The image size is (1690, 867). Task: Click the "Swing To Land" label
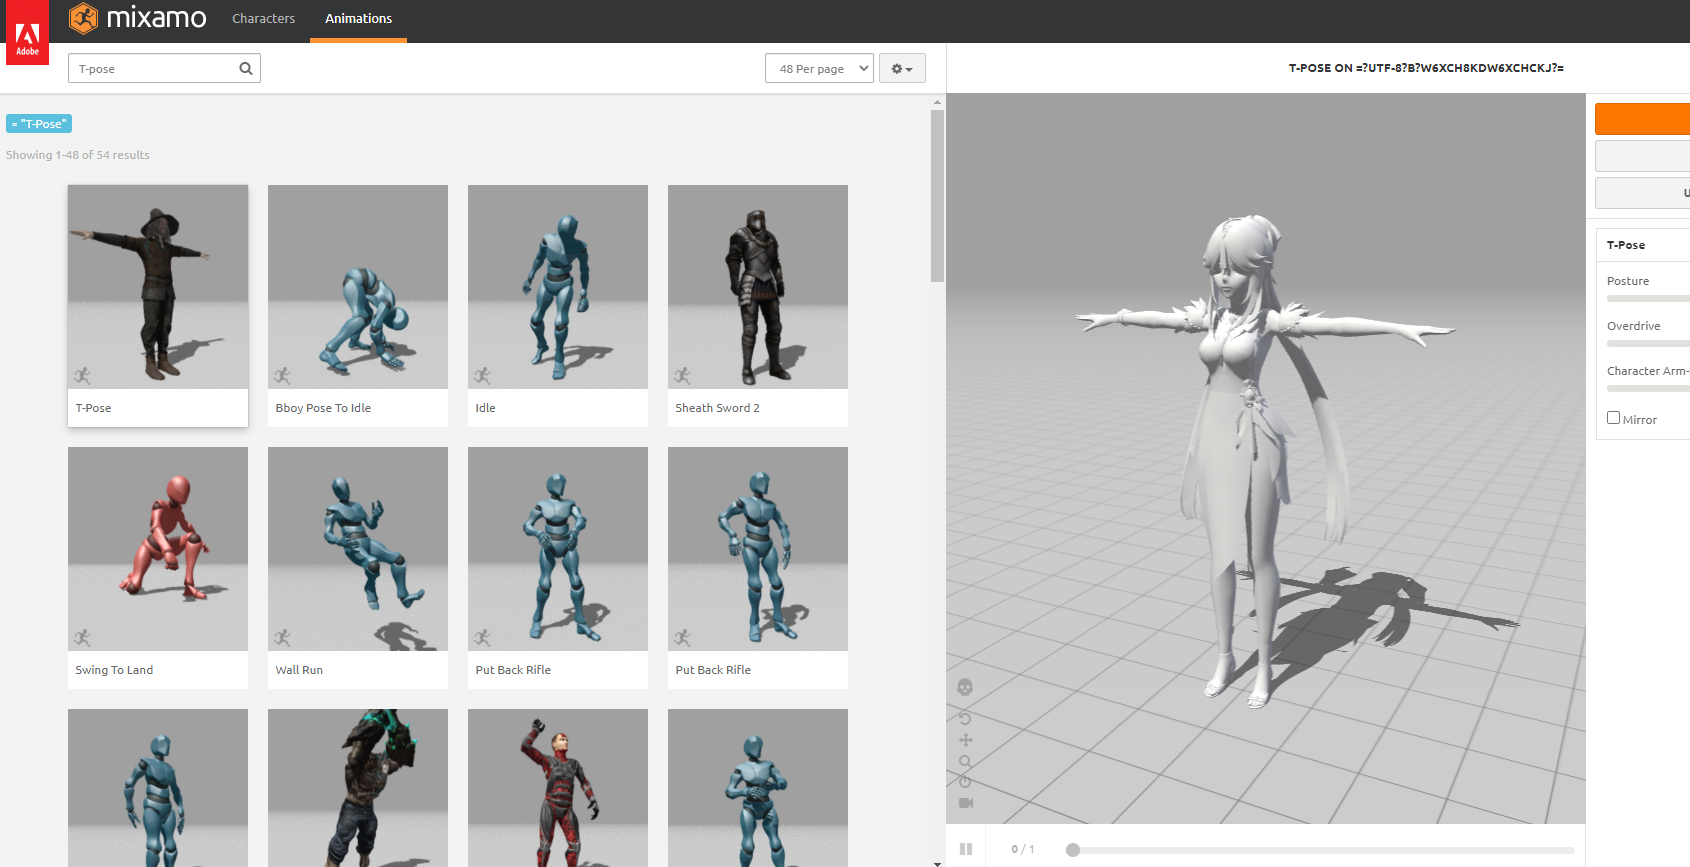tap(114, 670)
